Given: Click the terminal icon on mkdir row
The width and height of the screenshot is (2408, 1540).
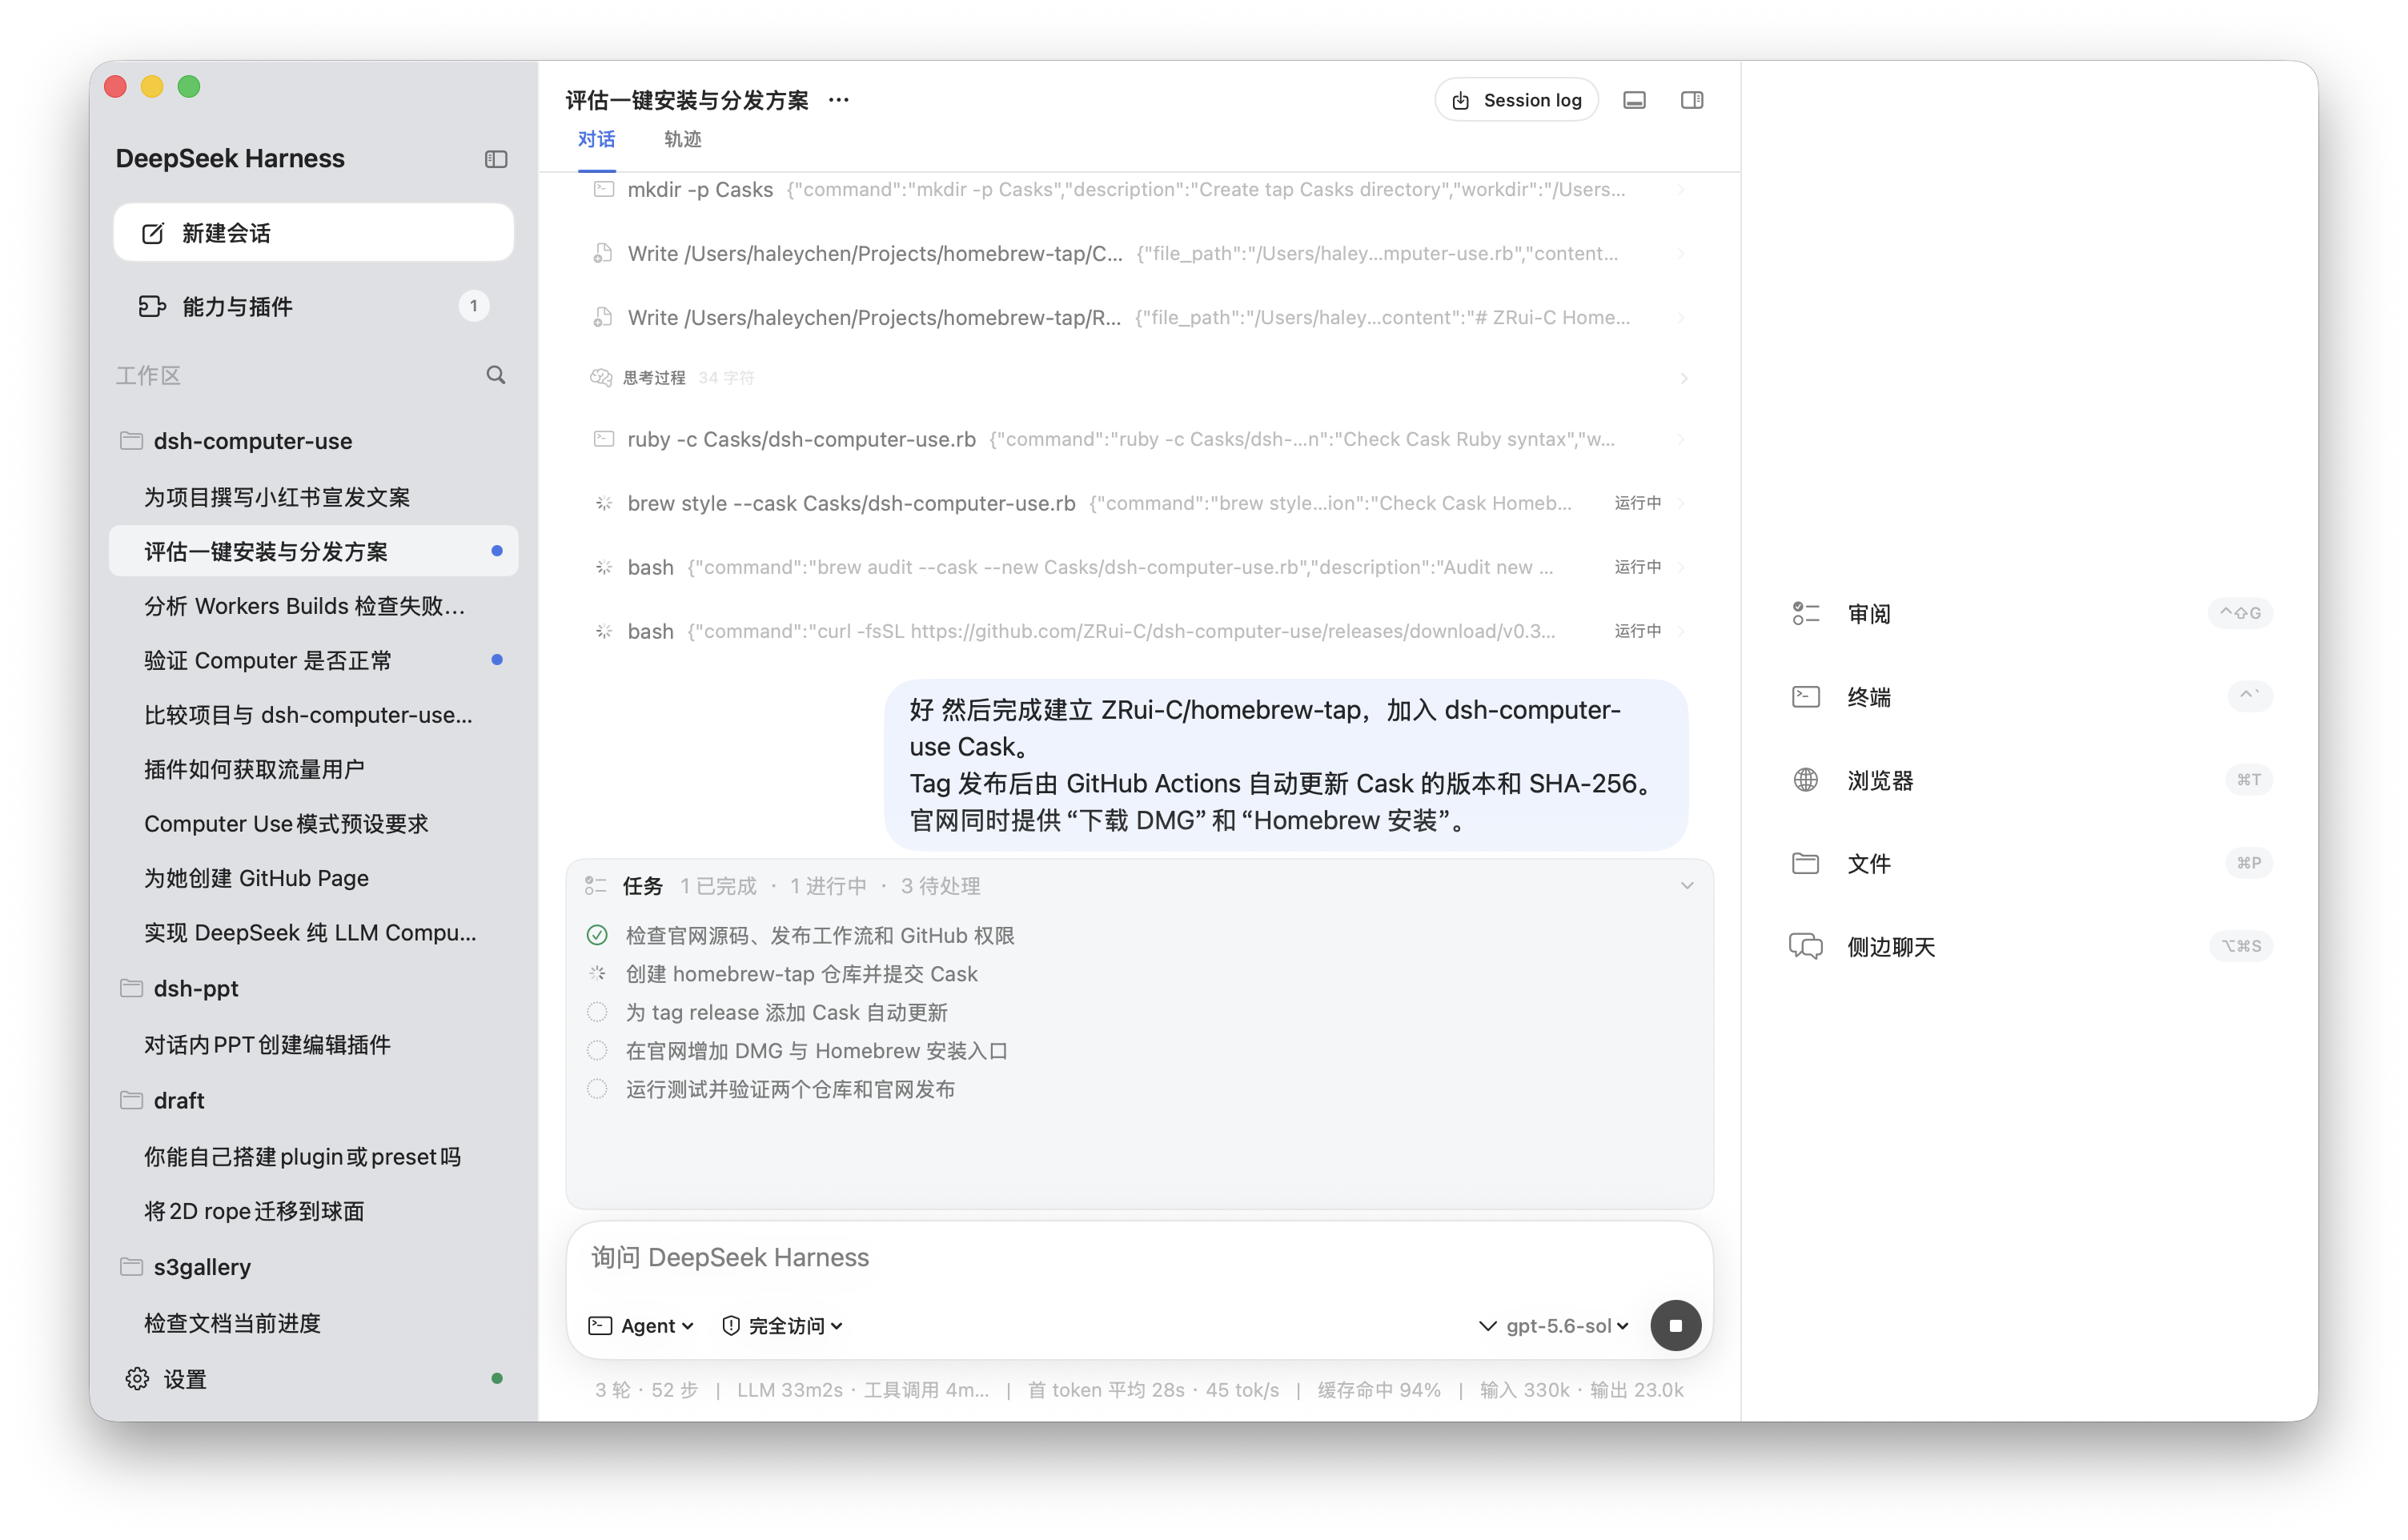Looking at the screenshot, I should (x=604, y=189).
